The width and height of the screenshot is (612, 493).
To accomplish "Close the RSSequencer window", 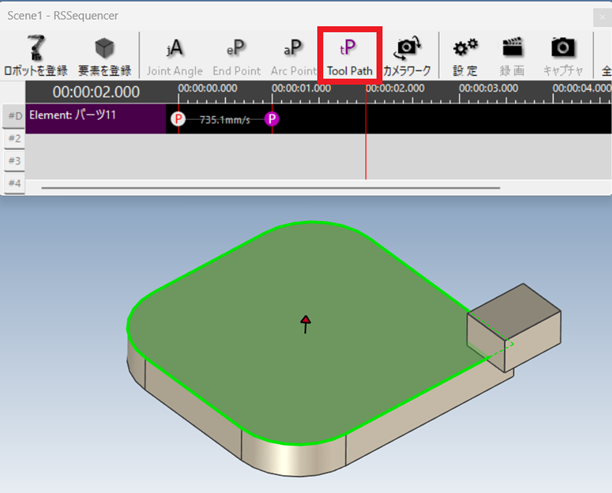I will pyautogui.click(x=602, y=17).
